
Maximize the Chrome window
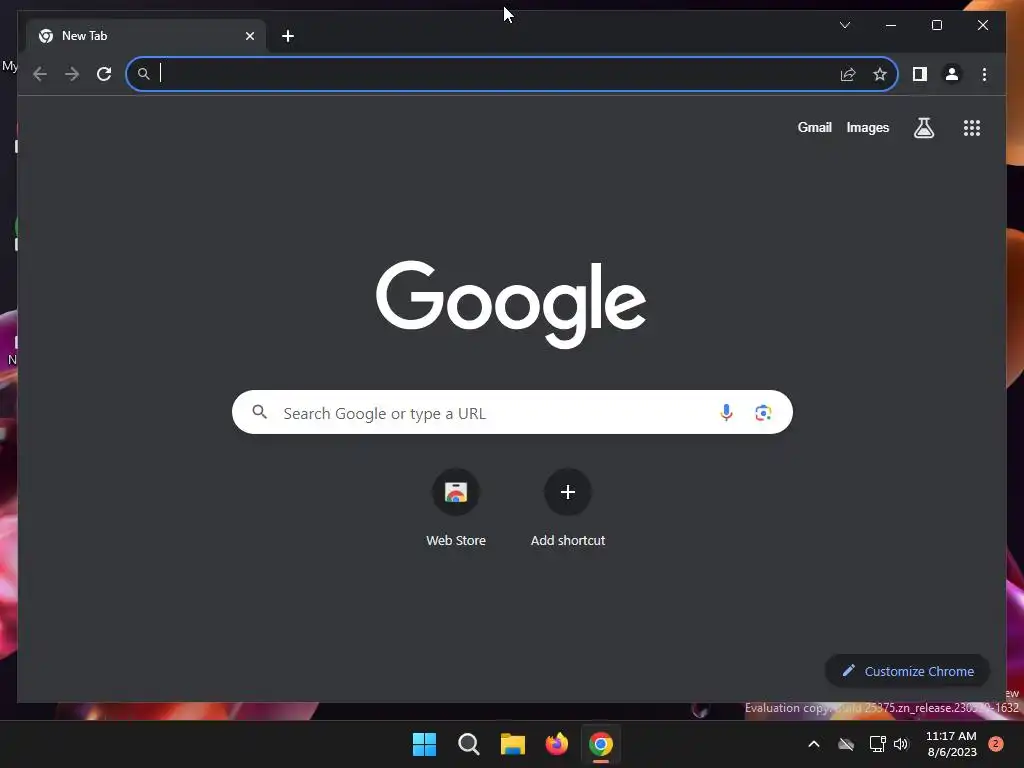pos(936,25)
